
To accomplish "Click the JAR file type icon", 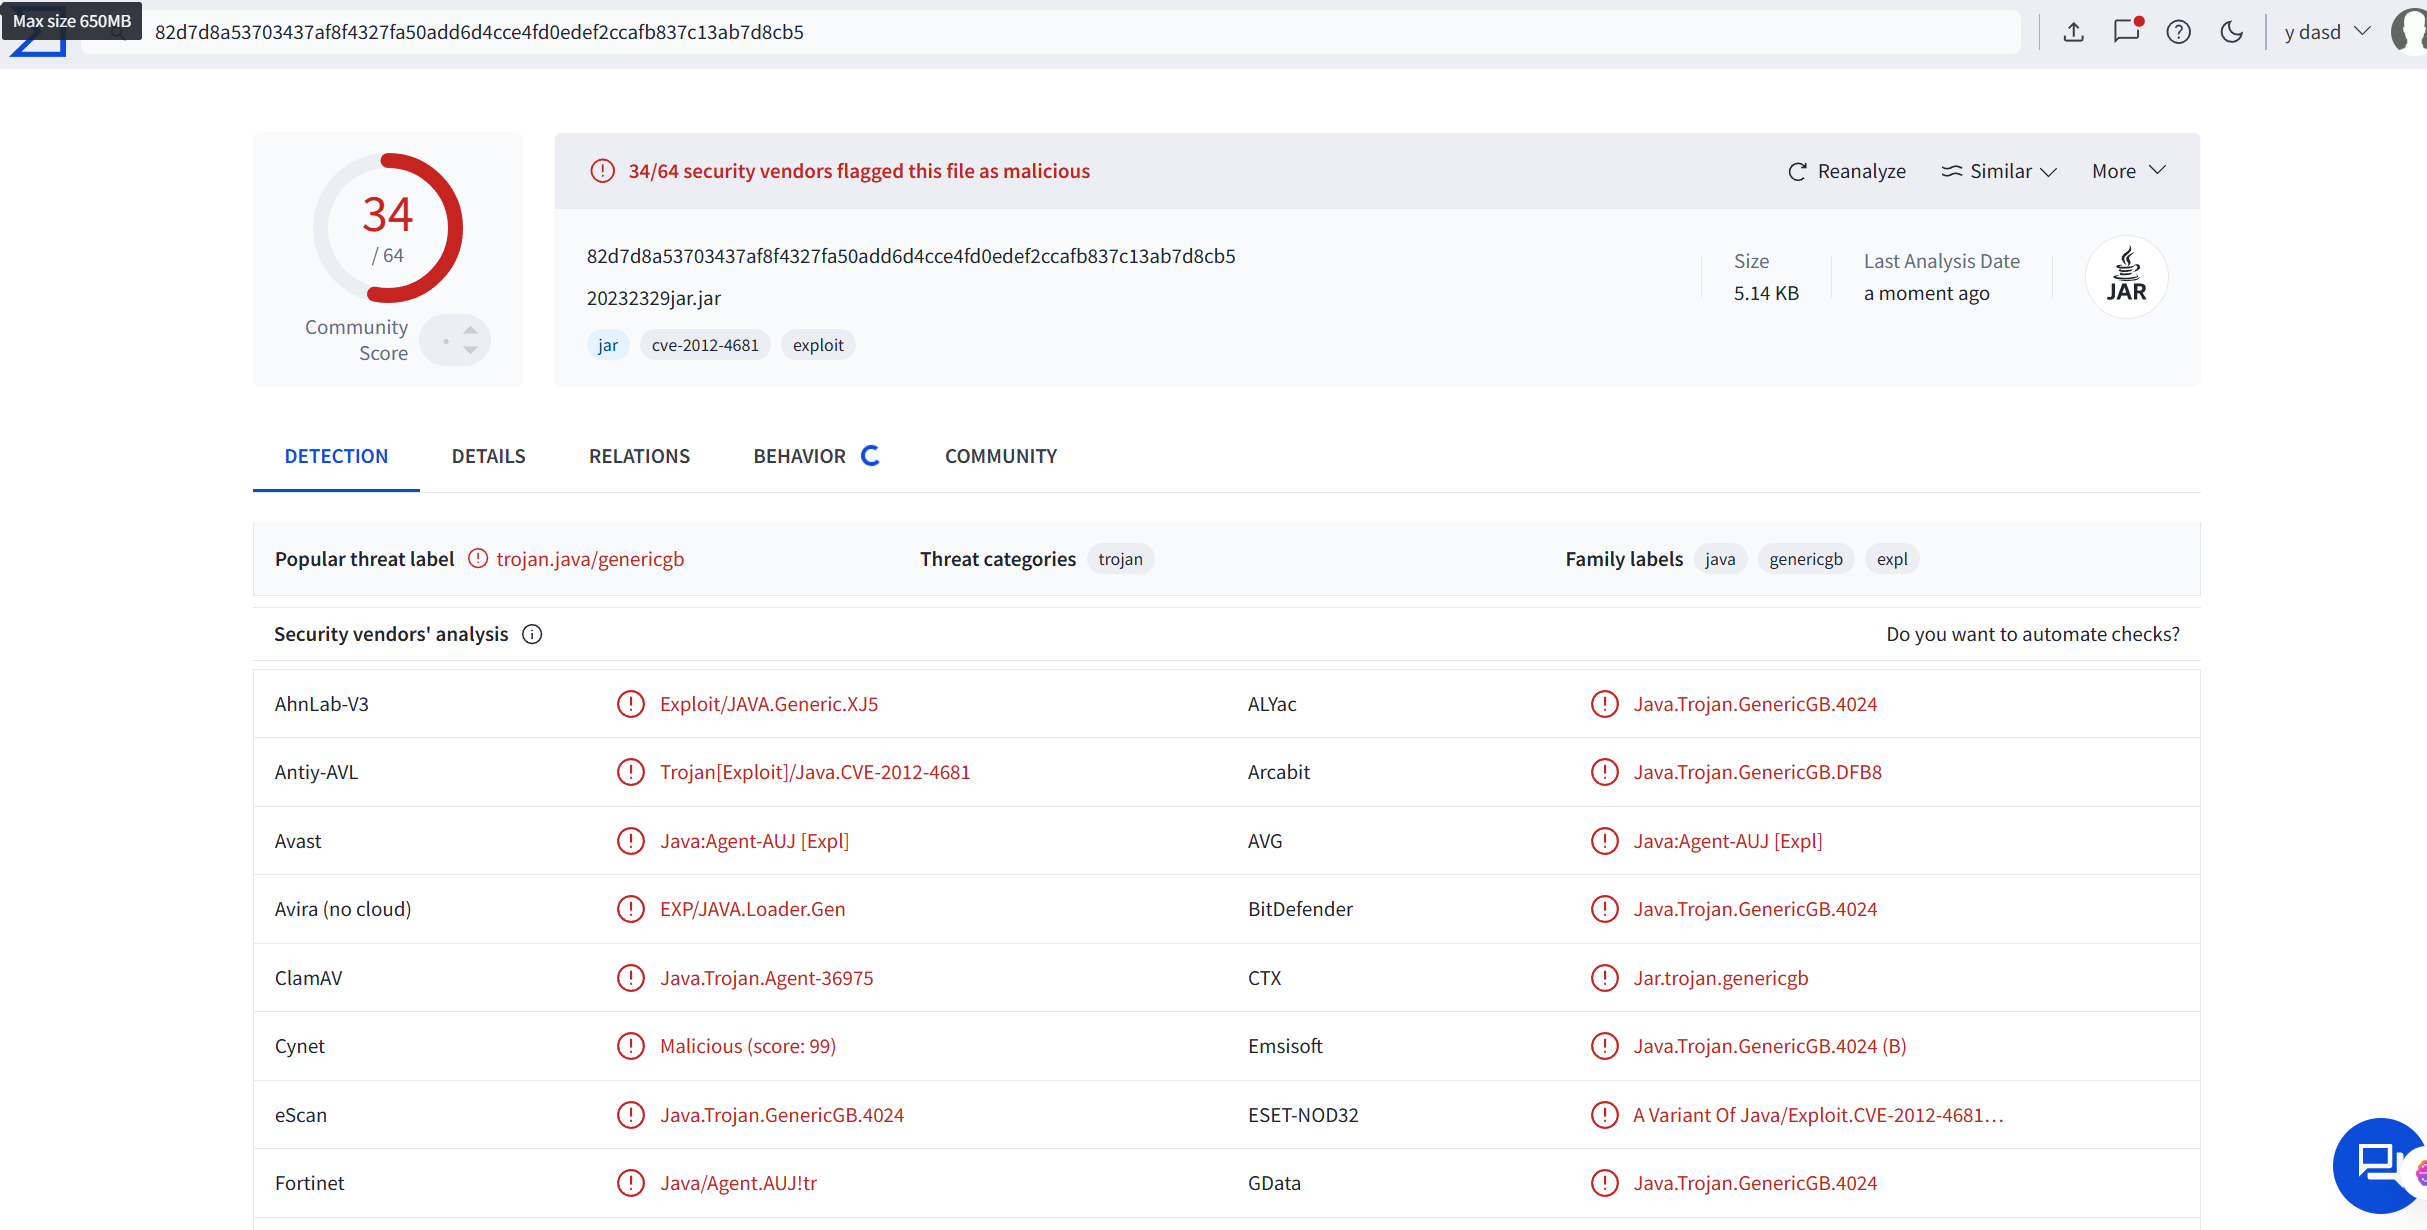I will (2126, 277).
